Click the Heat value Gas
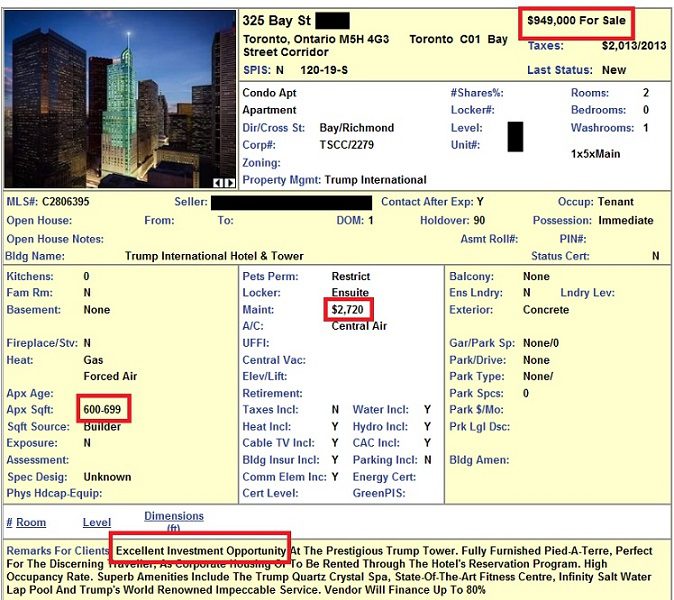Screen dimensions: 674x600 93,360
